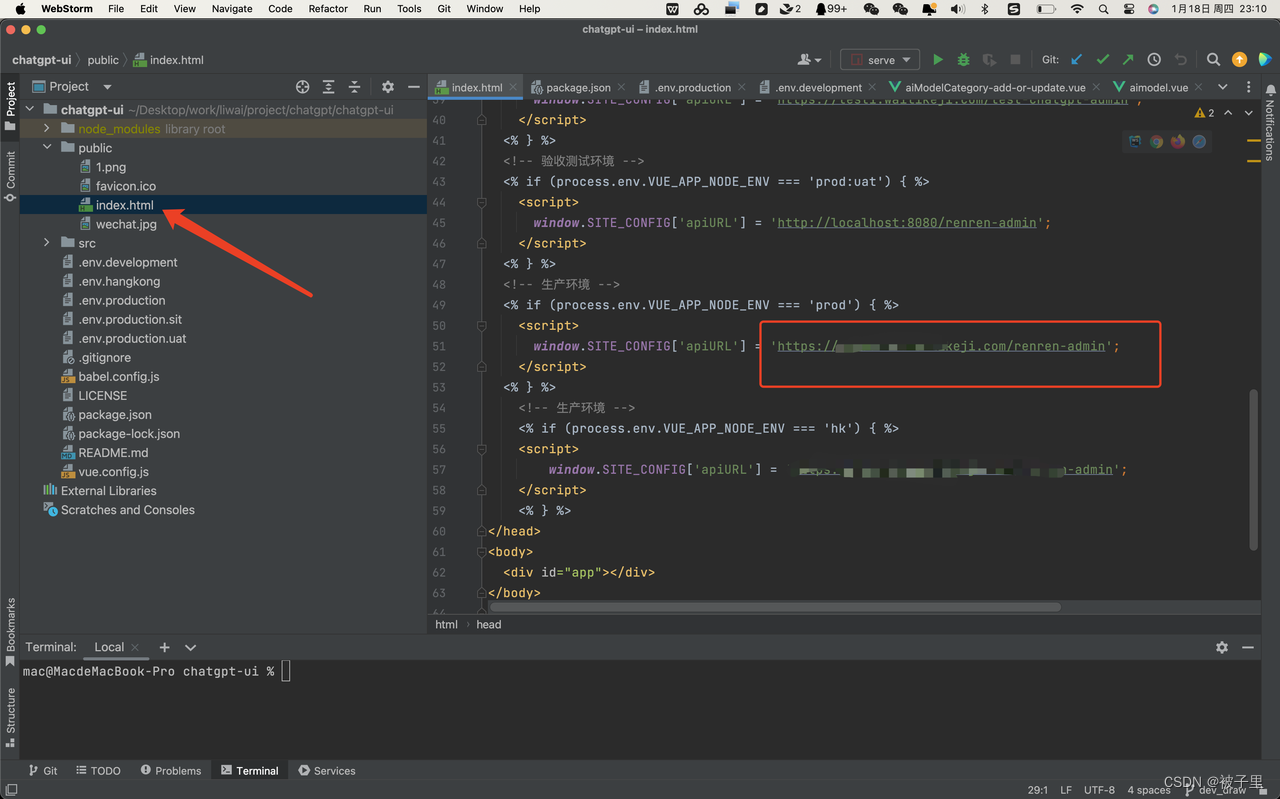Hide the terminal panel with minus icon
The image size is (1280, 799).
point(1248,647)
